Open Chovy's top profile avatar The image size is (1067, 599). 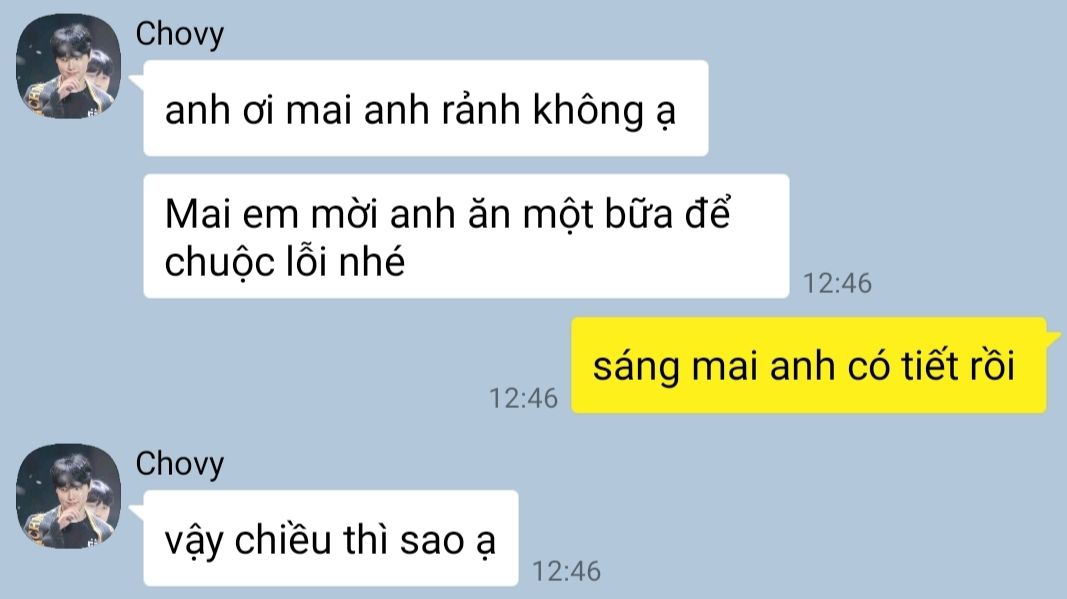pyautogui.click(x=68, y=66)
